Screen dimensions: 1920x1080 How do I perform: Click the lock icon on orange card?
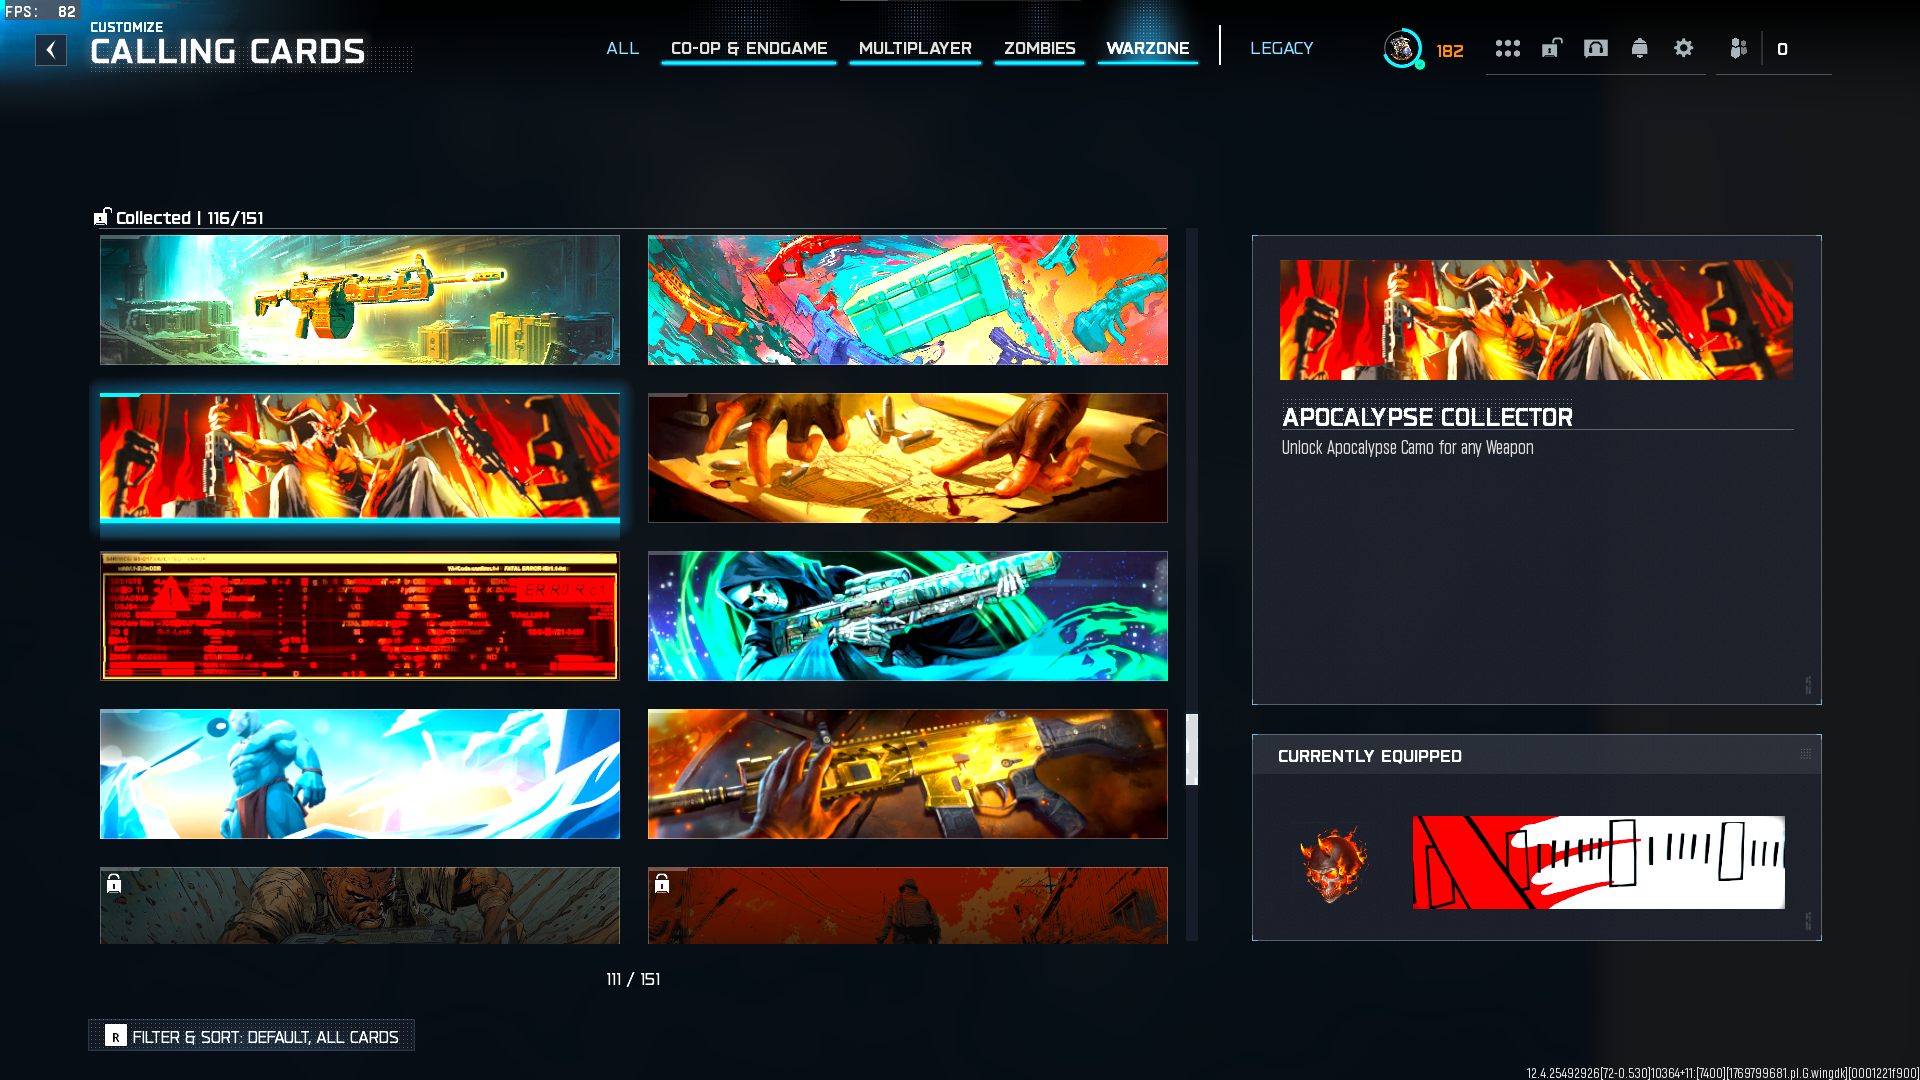coord(662,883)
